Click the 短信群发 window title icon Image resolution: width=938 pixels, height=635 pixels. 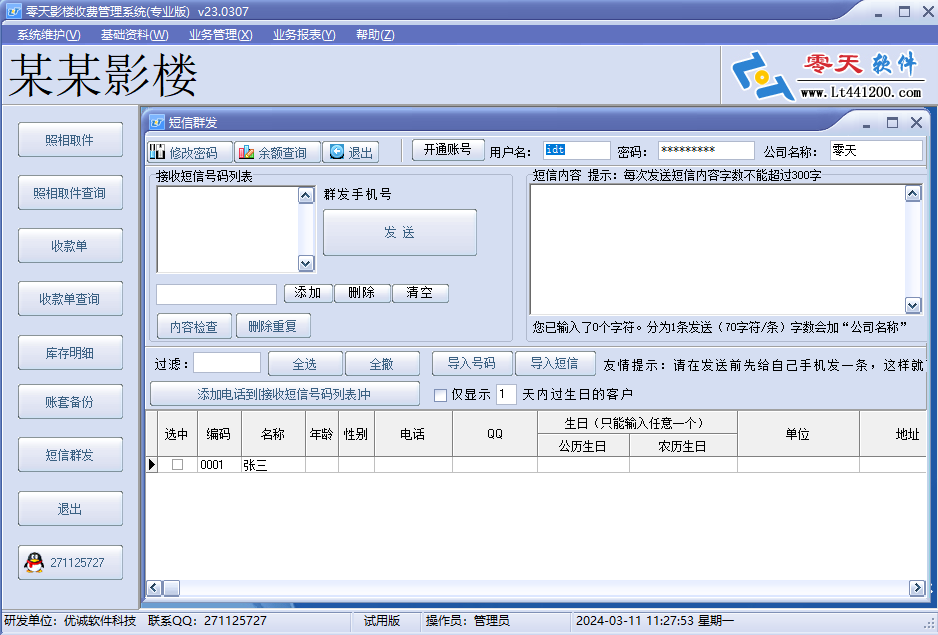pyautogui.click(x=156, y=122)
